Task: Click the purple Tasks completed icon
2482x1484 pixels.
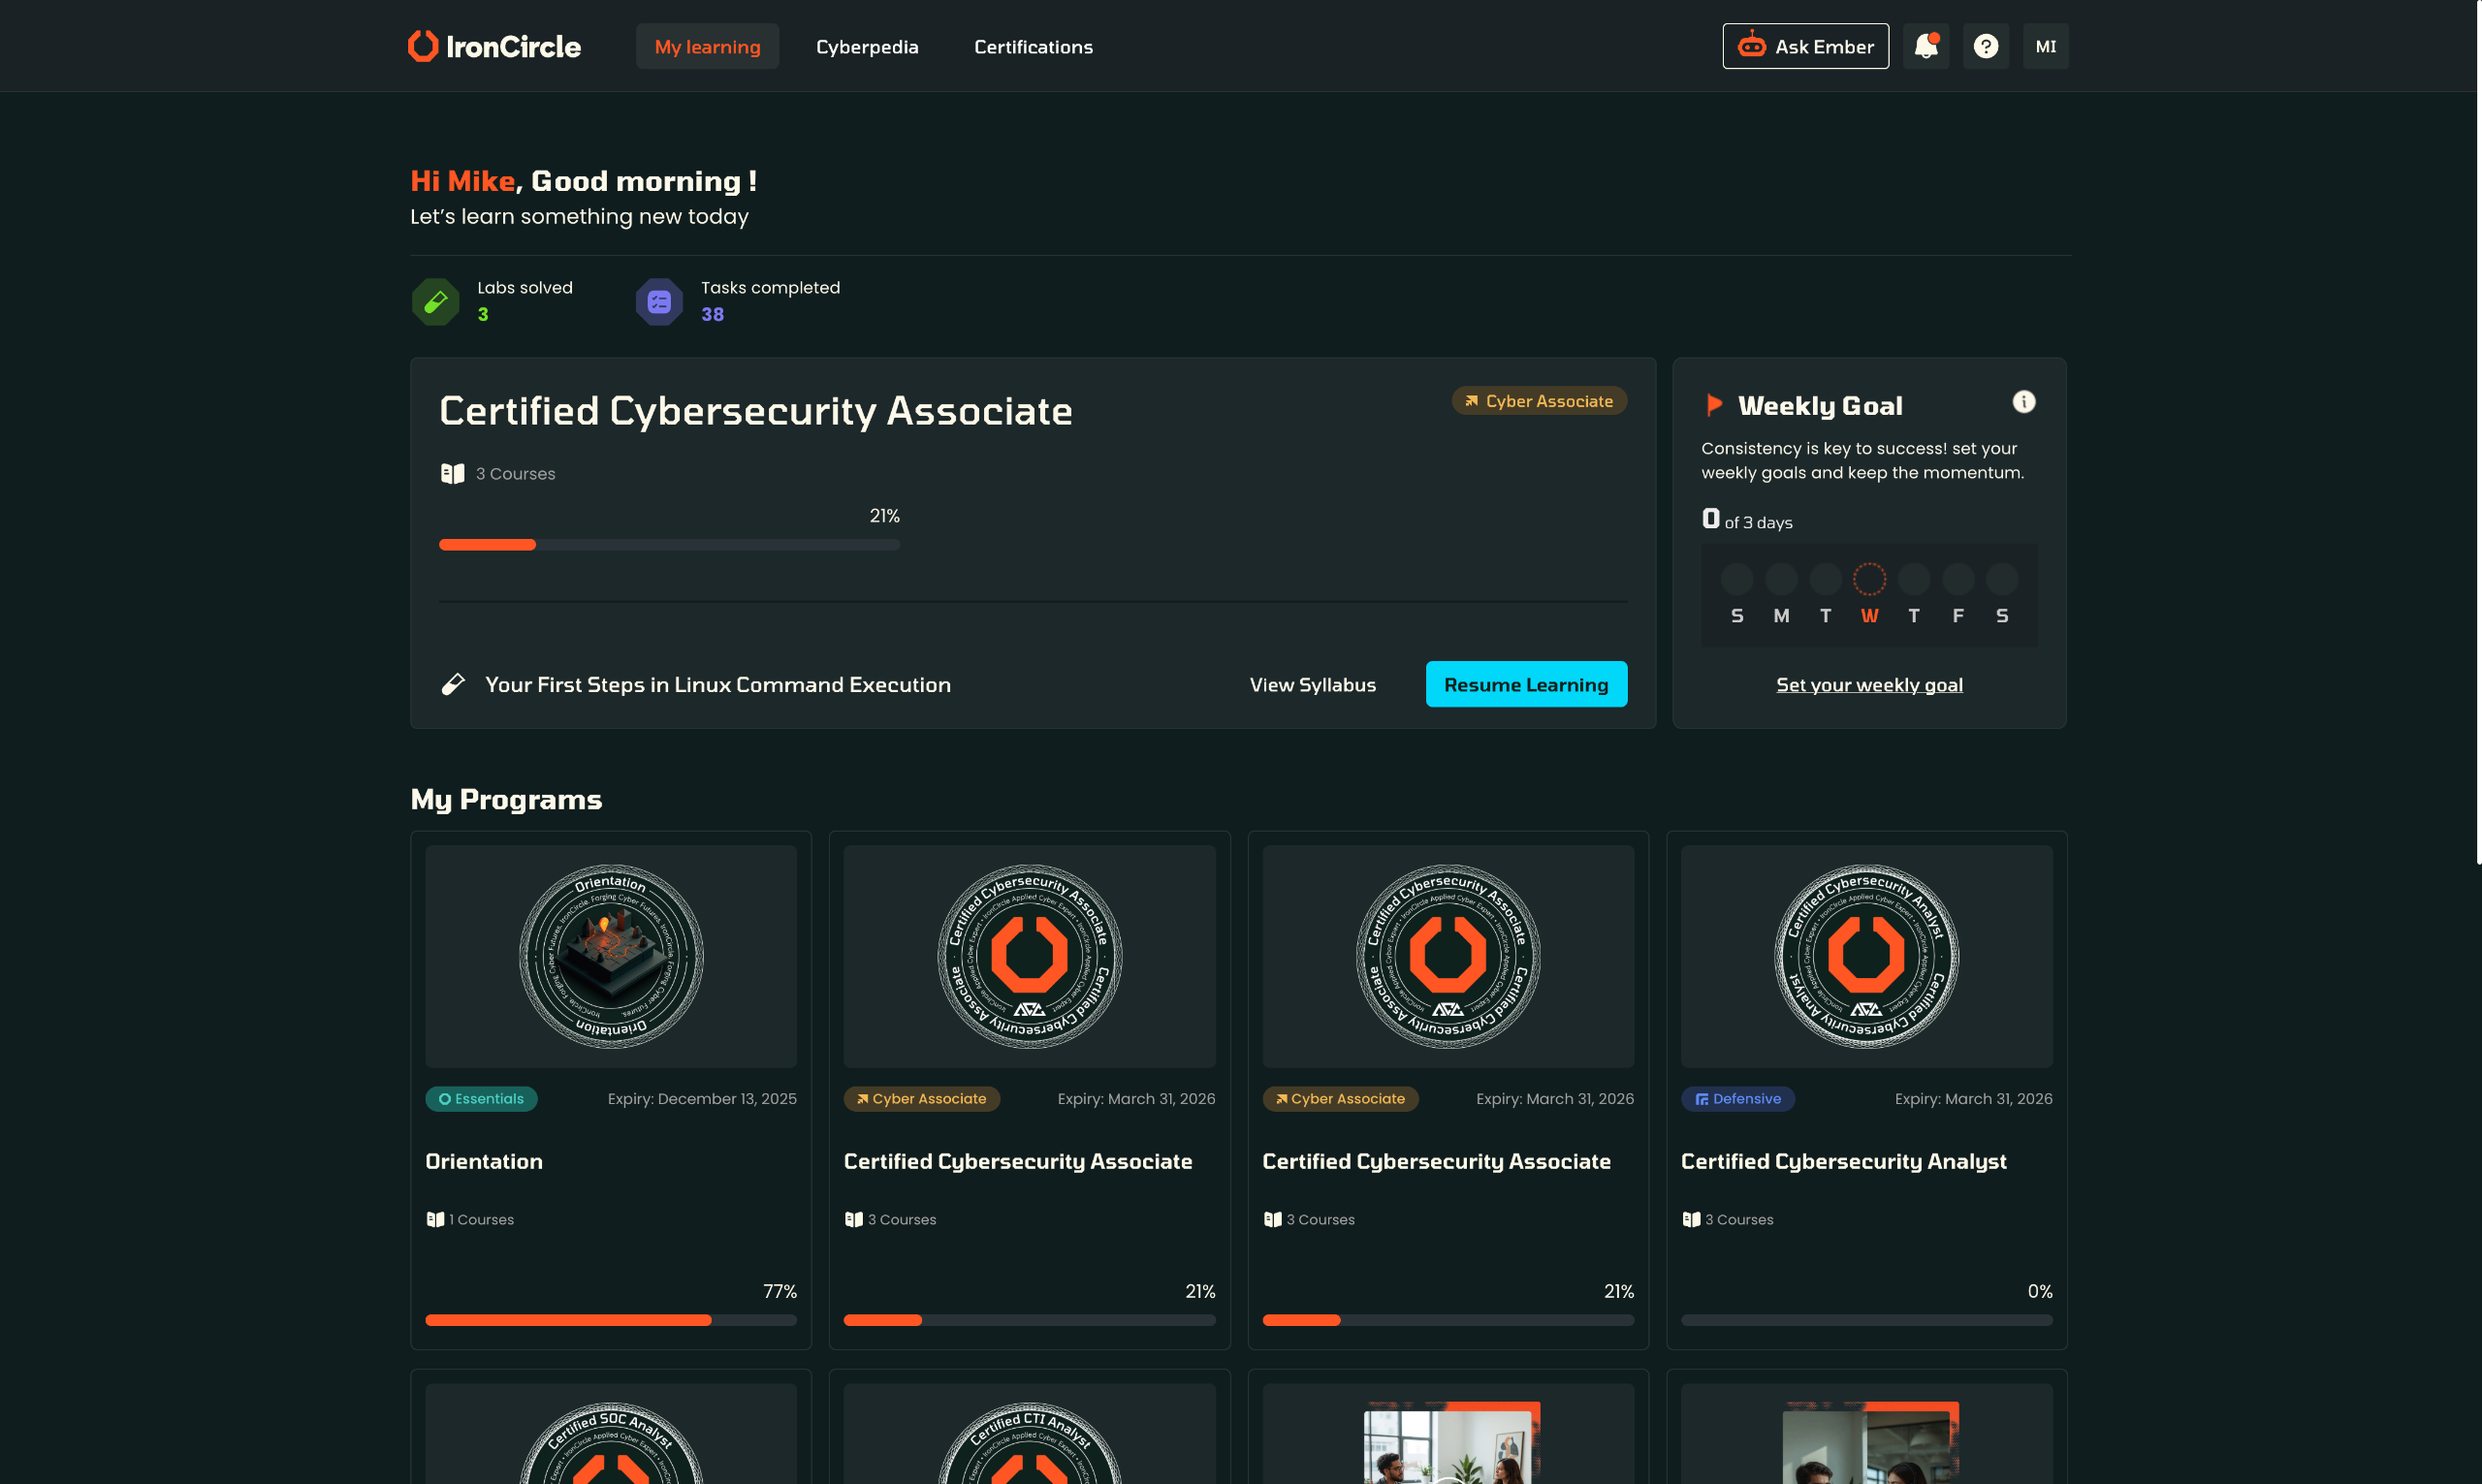Action: pyautogui.click(x=659, y=301)
